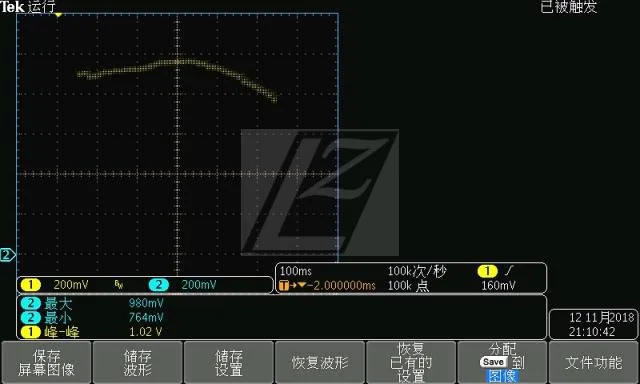
Task: Click the channel 2 最大 measurement badge
Action: tap(31, 303)
